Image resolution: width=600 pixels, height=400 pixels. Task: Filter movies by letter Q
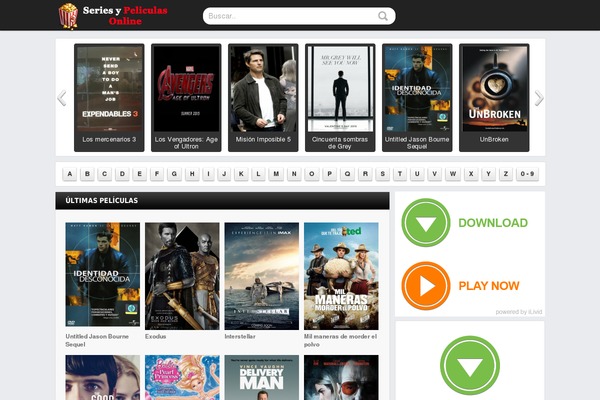pos(347,174)
